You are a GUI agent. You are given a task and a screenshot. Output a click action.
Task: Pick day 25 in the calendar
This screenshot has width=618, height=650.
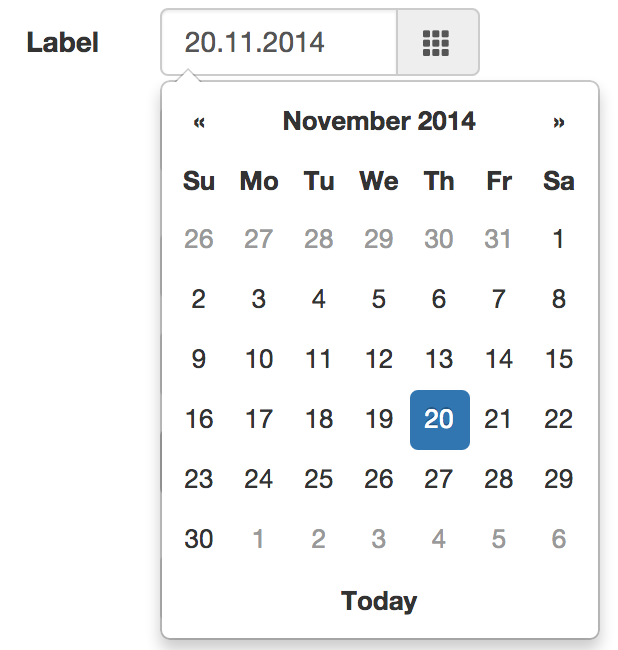[x=319, y=479]
